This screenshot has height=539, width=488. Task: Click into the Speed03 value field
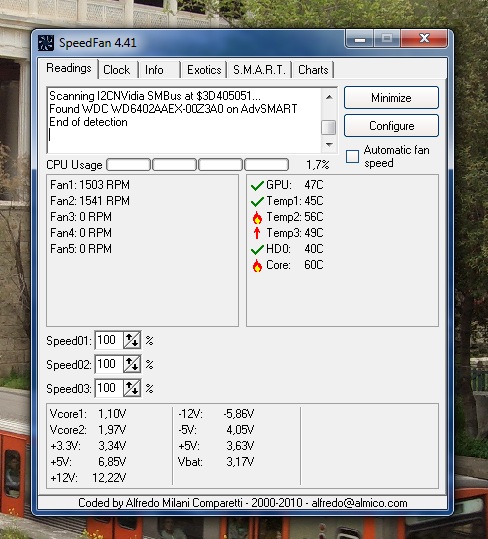109,388
